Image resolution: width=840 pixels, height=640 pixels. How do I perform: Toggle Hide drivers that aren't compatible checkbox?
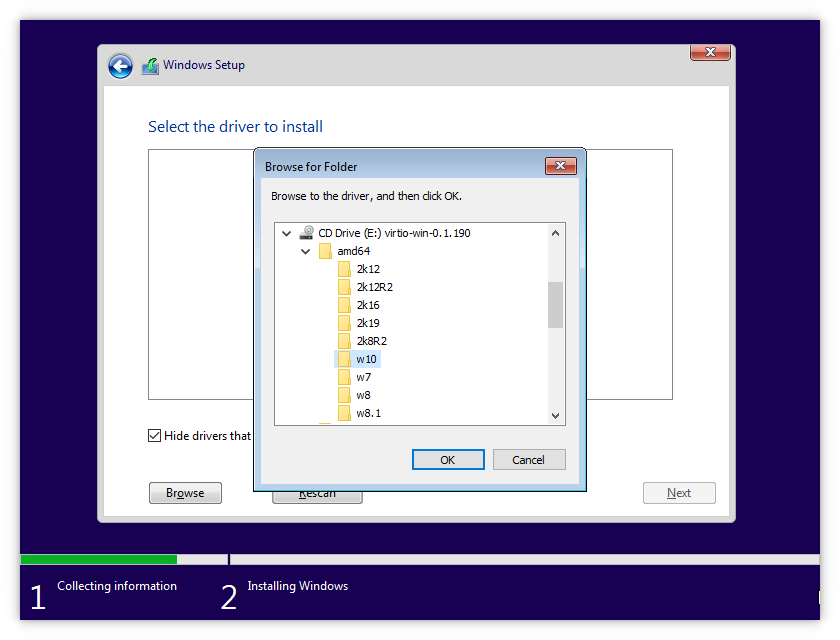(154, 435)
